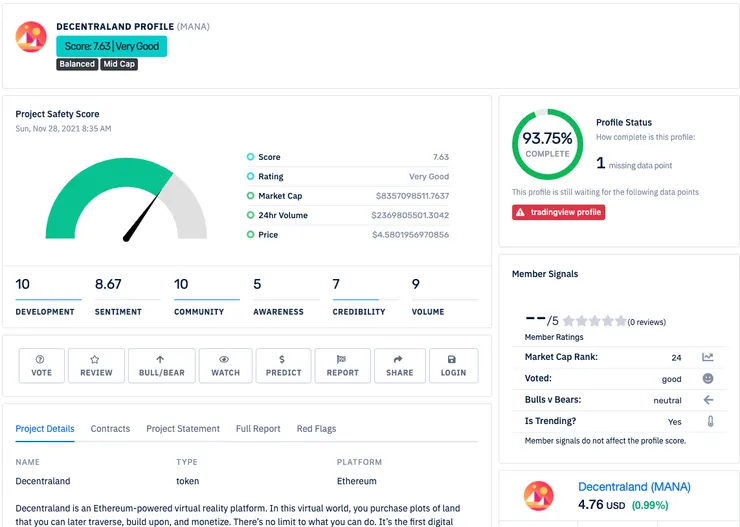Click the Login save-icon button

(454, 366)
